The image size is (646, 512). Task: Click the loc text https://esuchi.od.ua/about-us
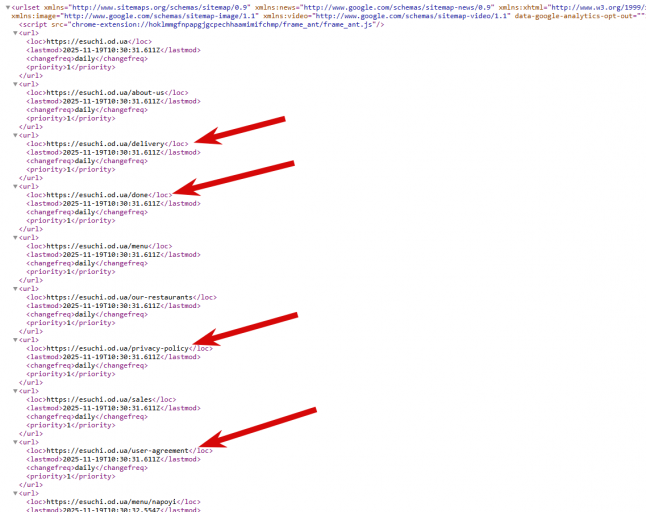[x=105, y=93]
